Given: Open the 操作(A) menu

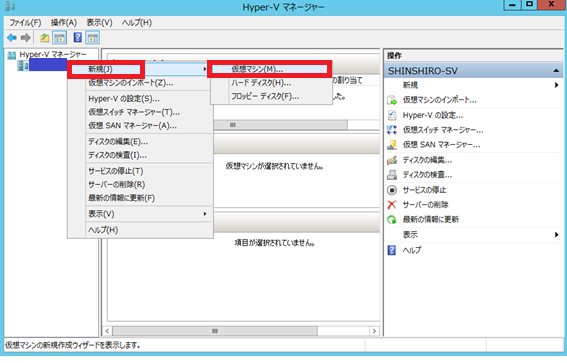Looking at the screenshot, I should point(64,23).
